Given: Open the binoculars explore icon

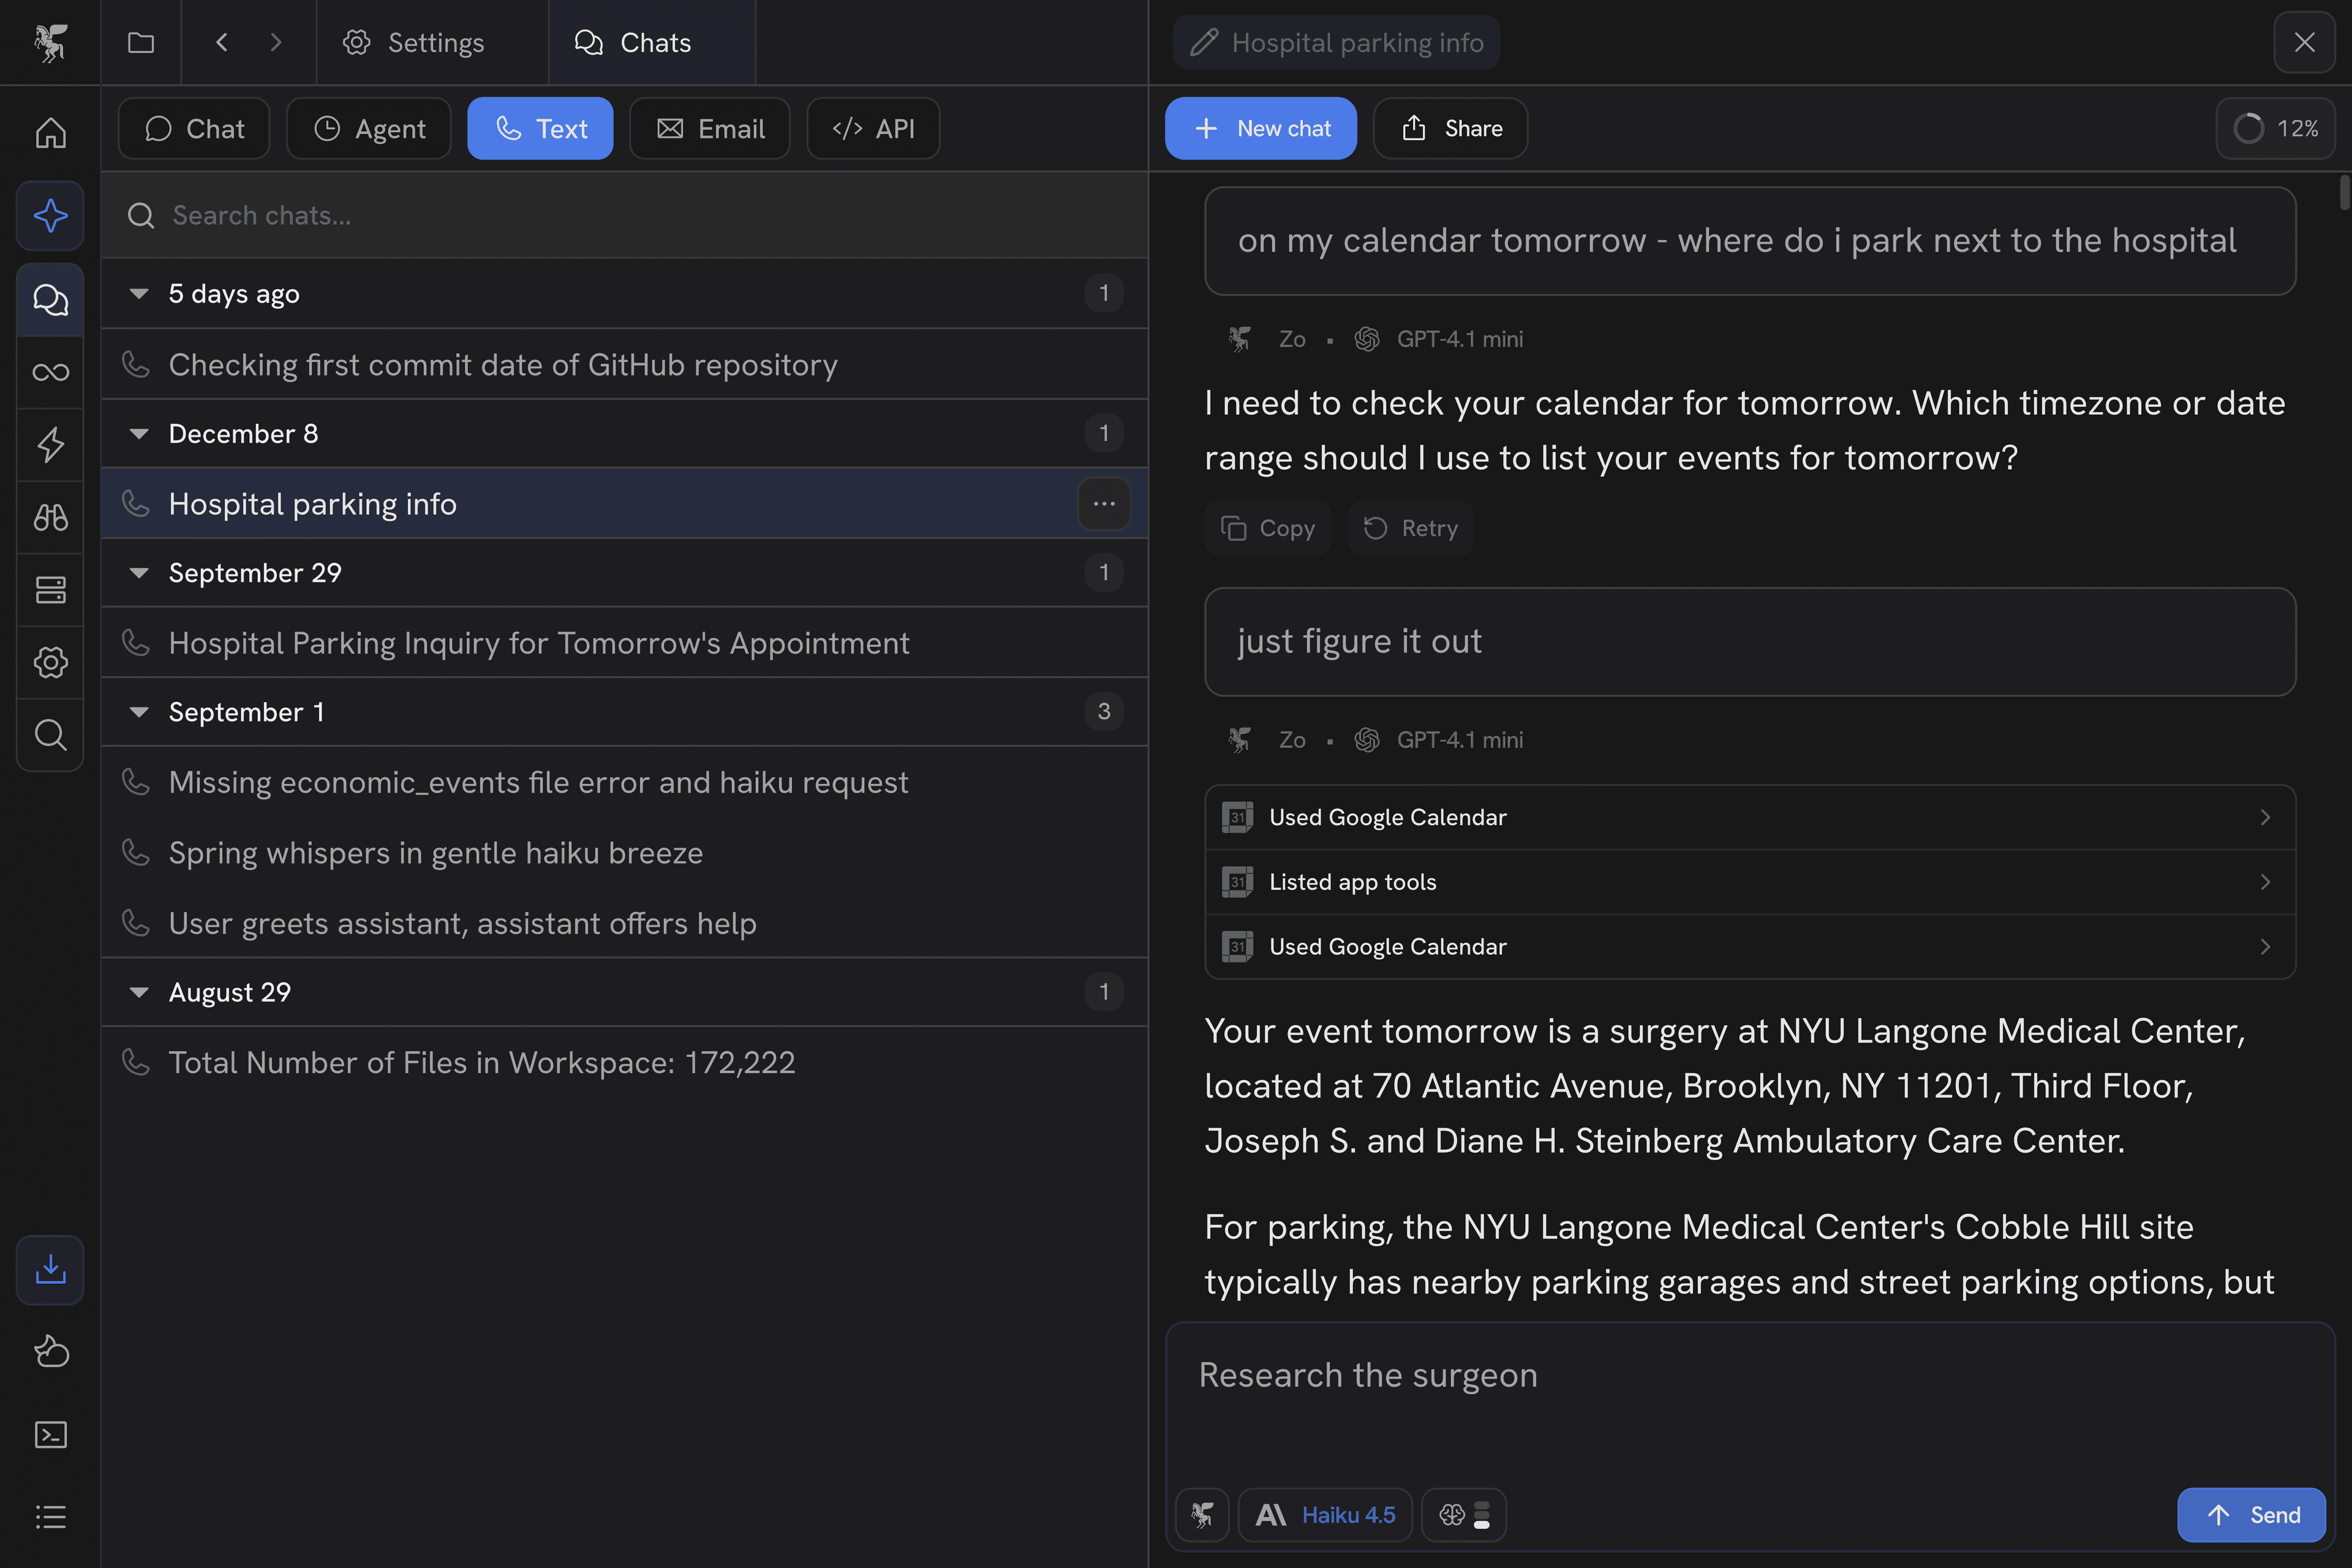Looking at the screenshot, I should coord(50,517).
